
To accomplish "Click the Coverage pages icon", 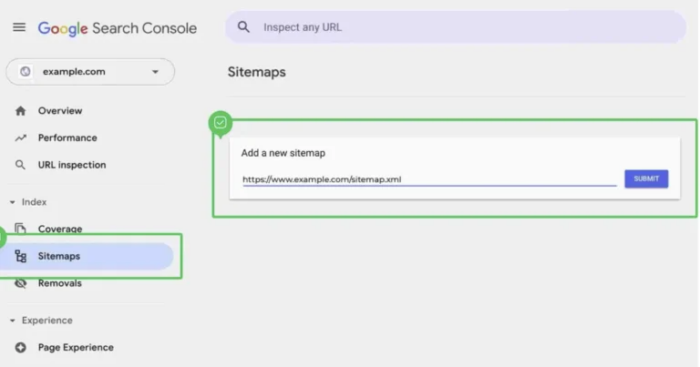I will pos(21,229).
